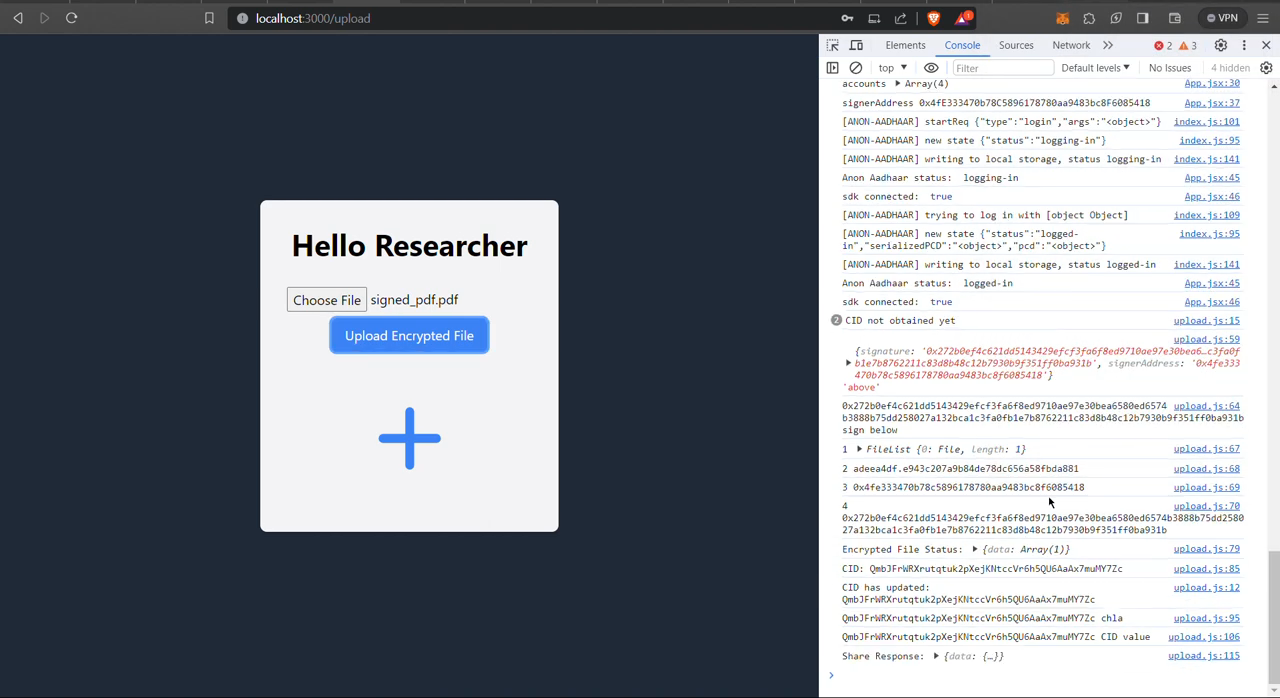Expand the signature object log entry
The height and width of the screenshot is (698, 1280).
point(849,363)
